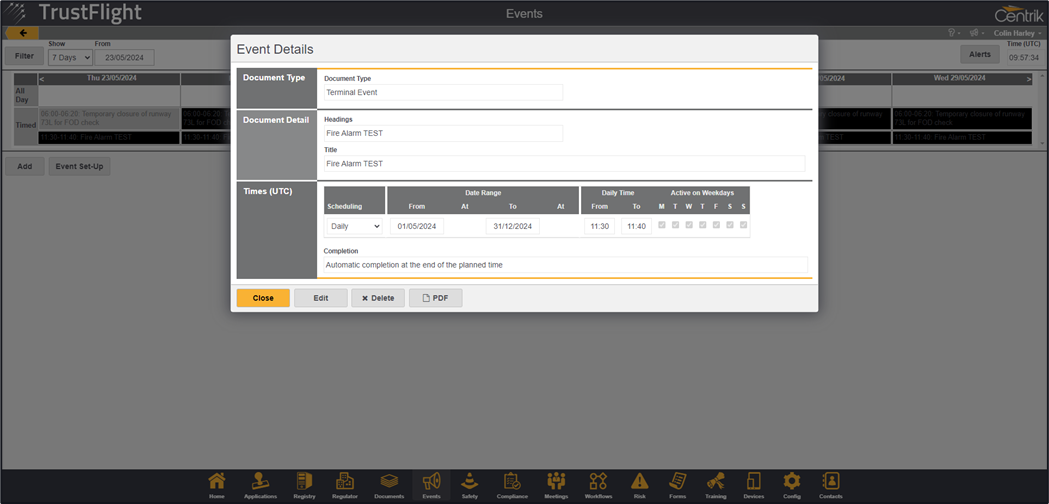Export the event as PDF

coord(435,298)
